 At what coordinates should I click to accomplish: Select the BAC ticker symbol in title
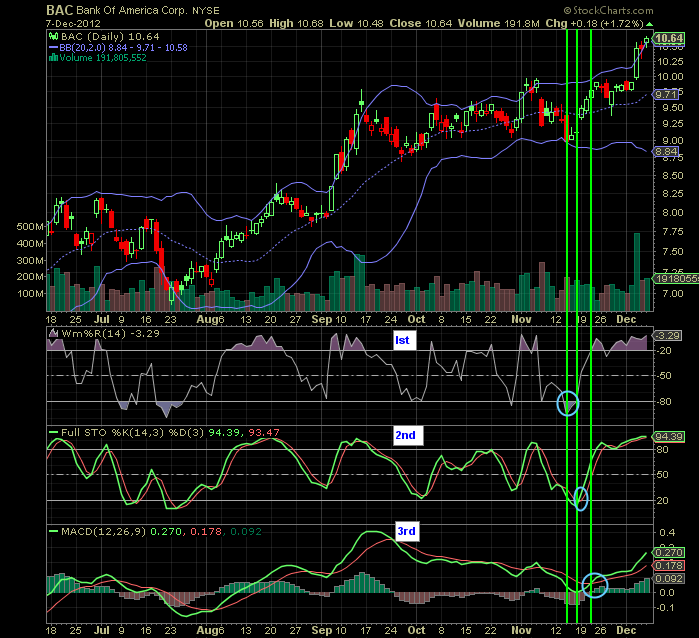[59, 10]
